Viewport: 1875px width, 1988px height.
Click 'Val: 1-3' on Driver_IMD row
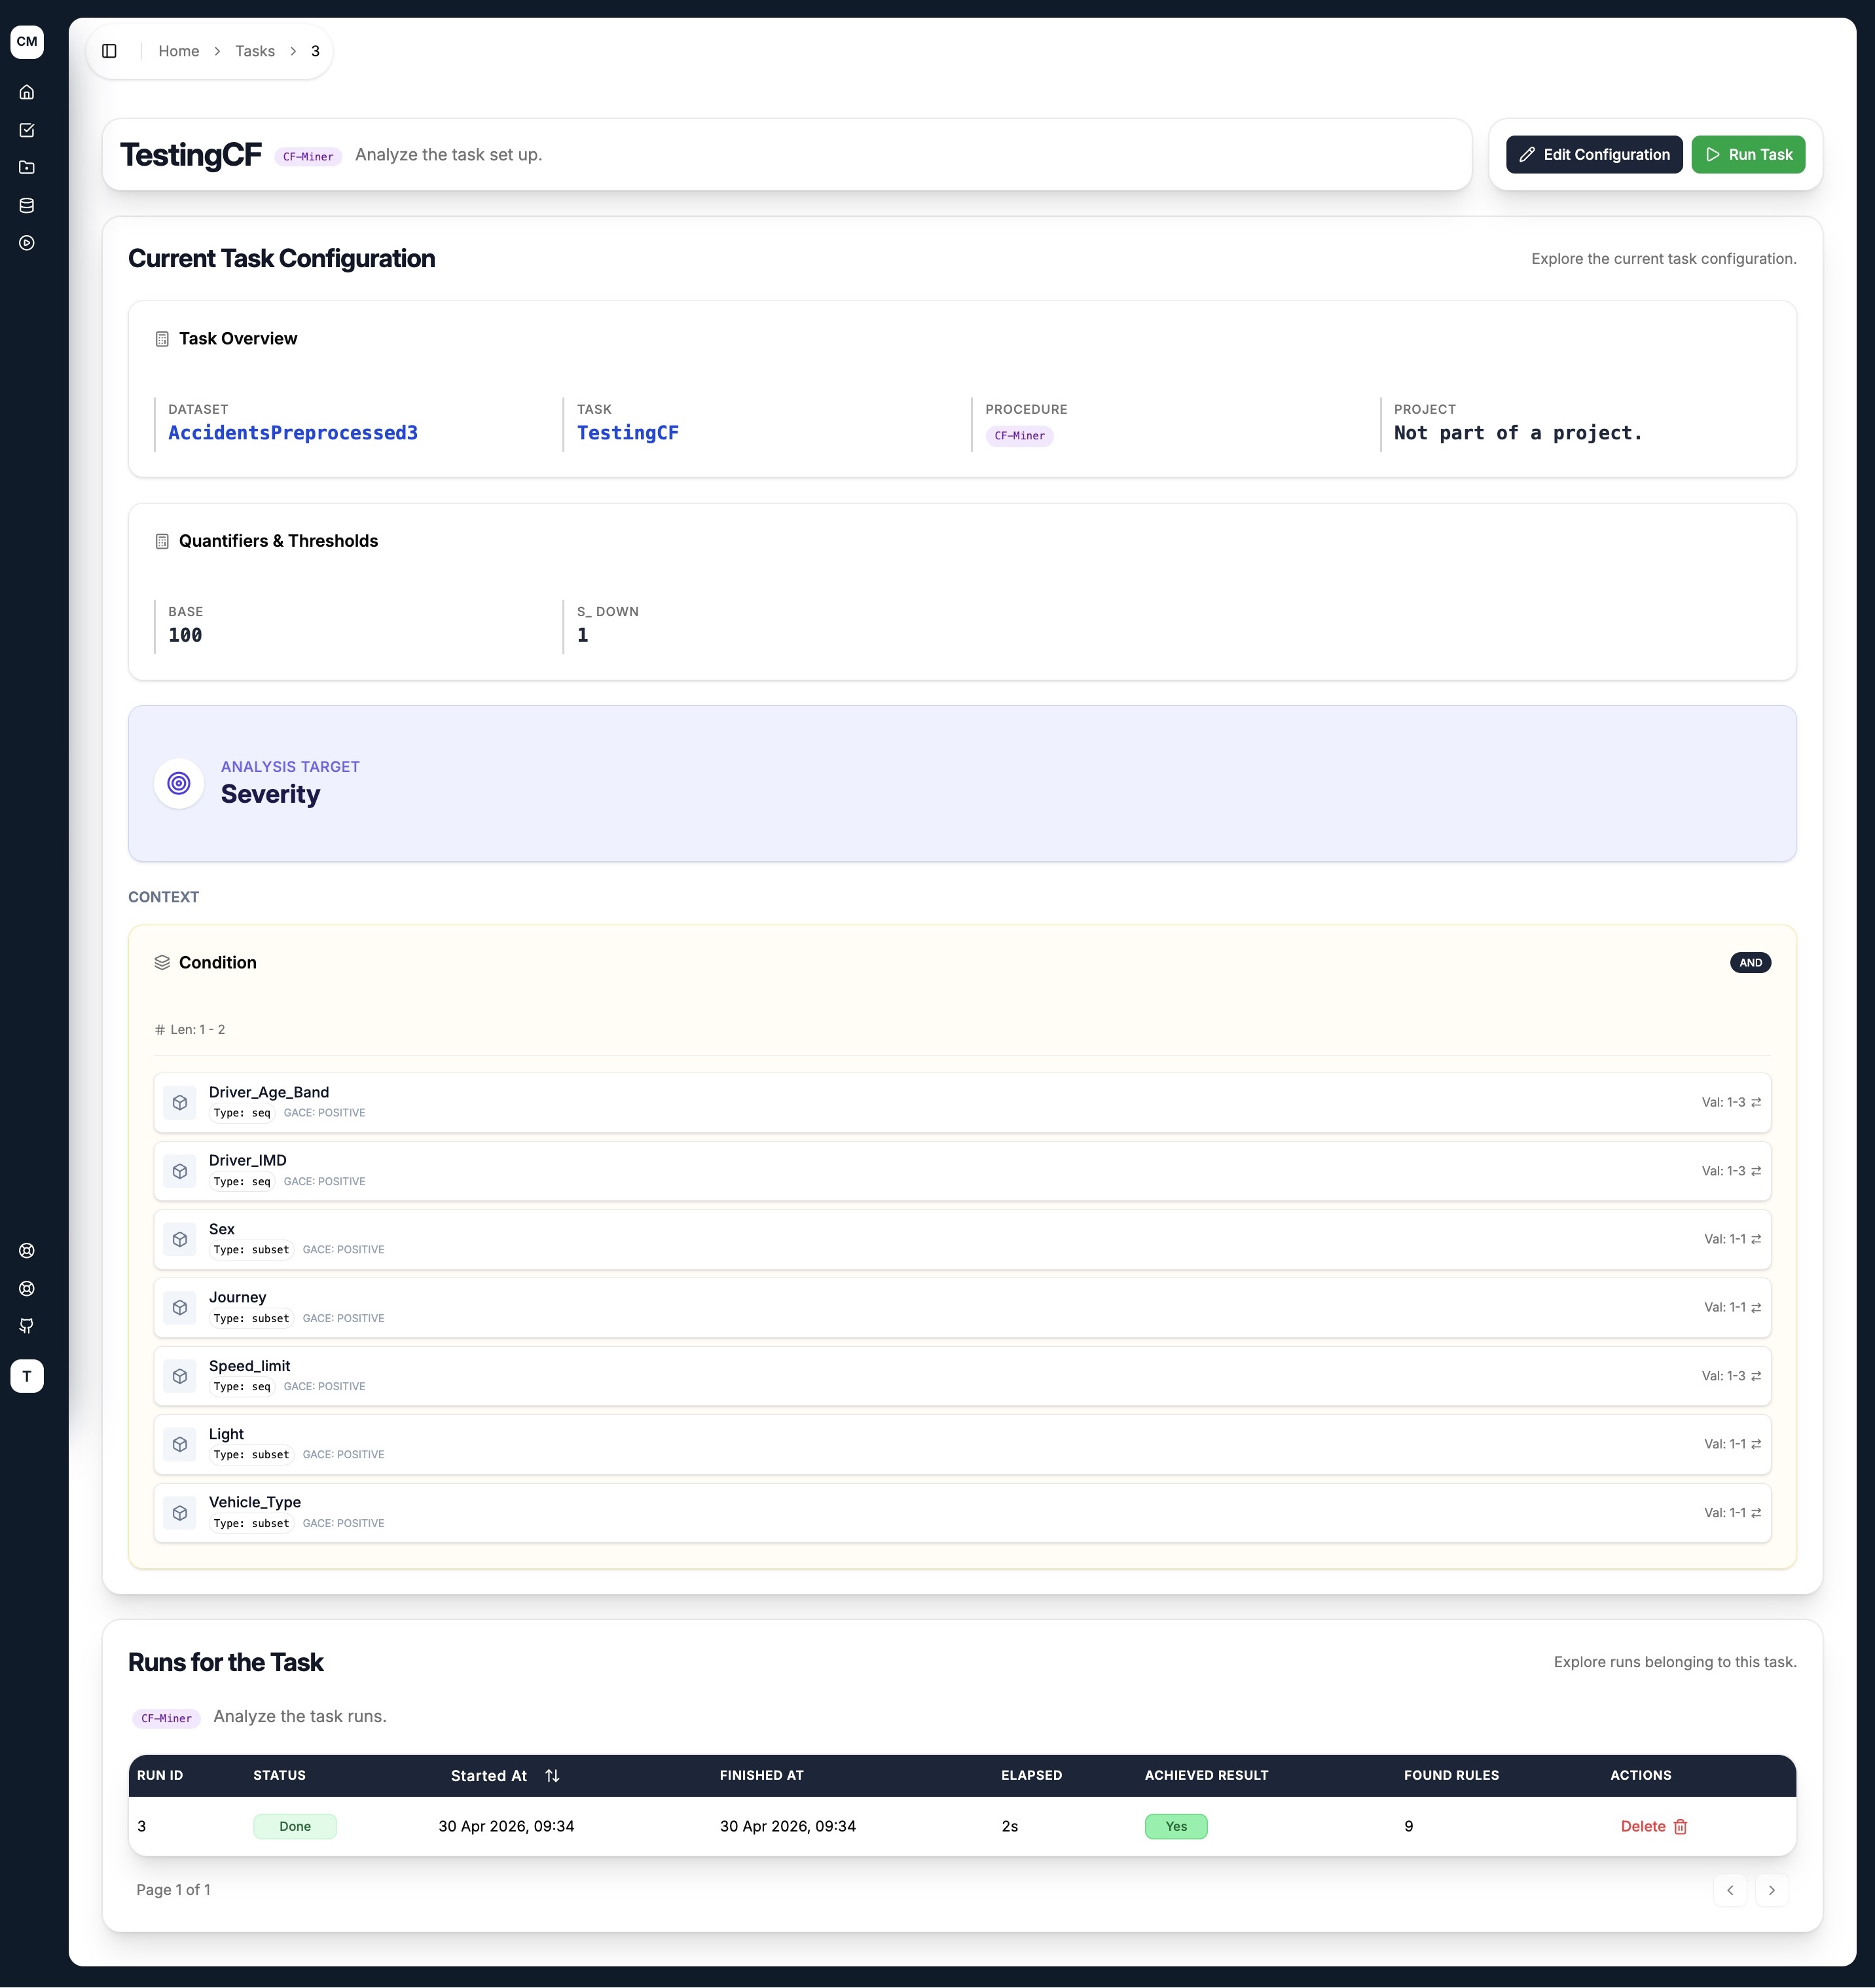pos(1723,1171)
